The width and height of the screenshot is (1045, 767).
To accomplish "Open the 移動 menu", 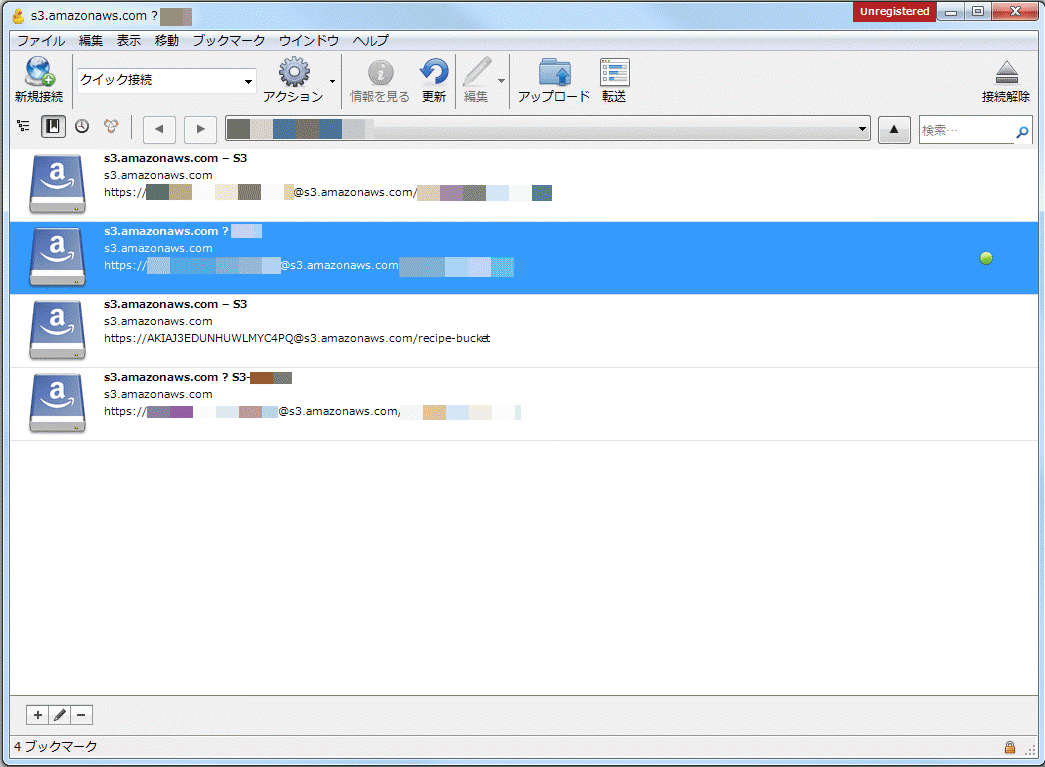I will click(x=167, y=41).
